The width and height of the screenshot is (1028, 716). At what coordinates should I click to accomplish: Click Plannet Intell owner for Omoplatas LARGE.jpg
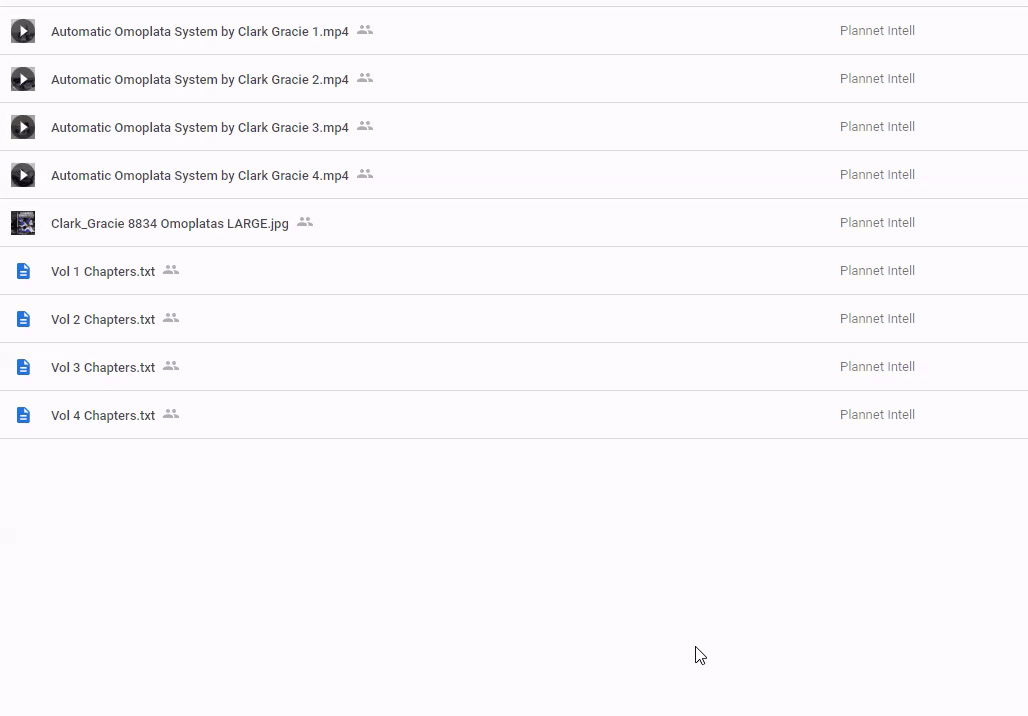[877, 223]
